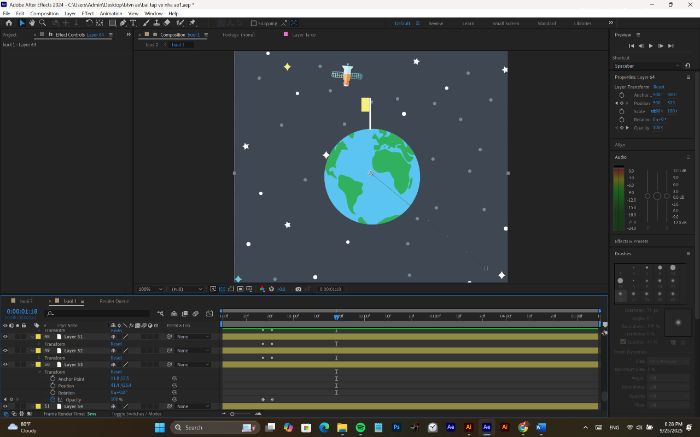Open the Effect menu
Viewport: 700px width, 437px height.
click(x=88, y=13)
